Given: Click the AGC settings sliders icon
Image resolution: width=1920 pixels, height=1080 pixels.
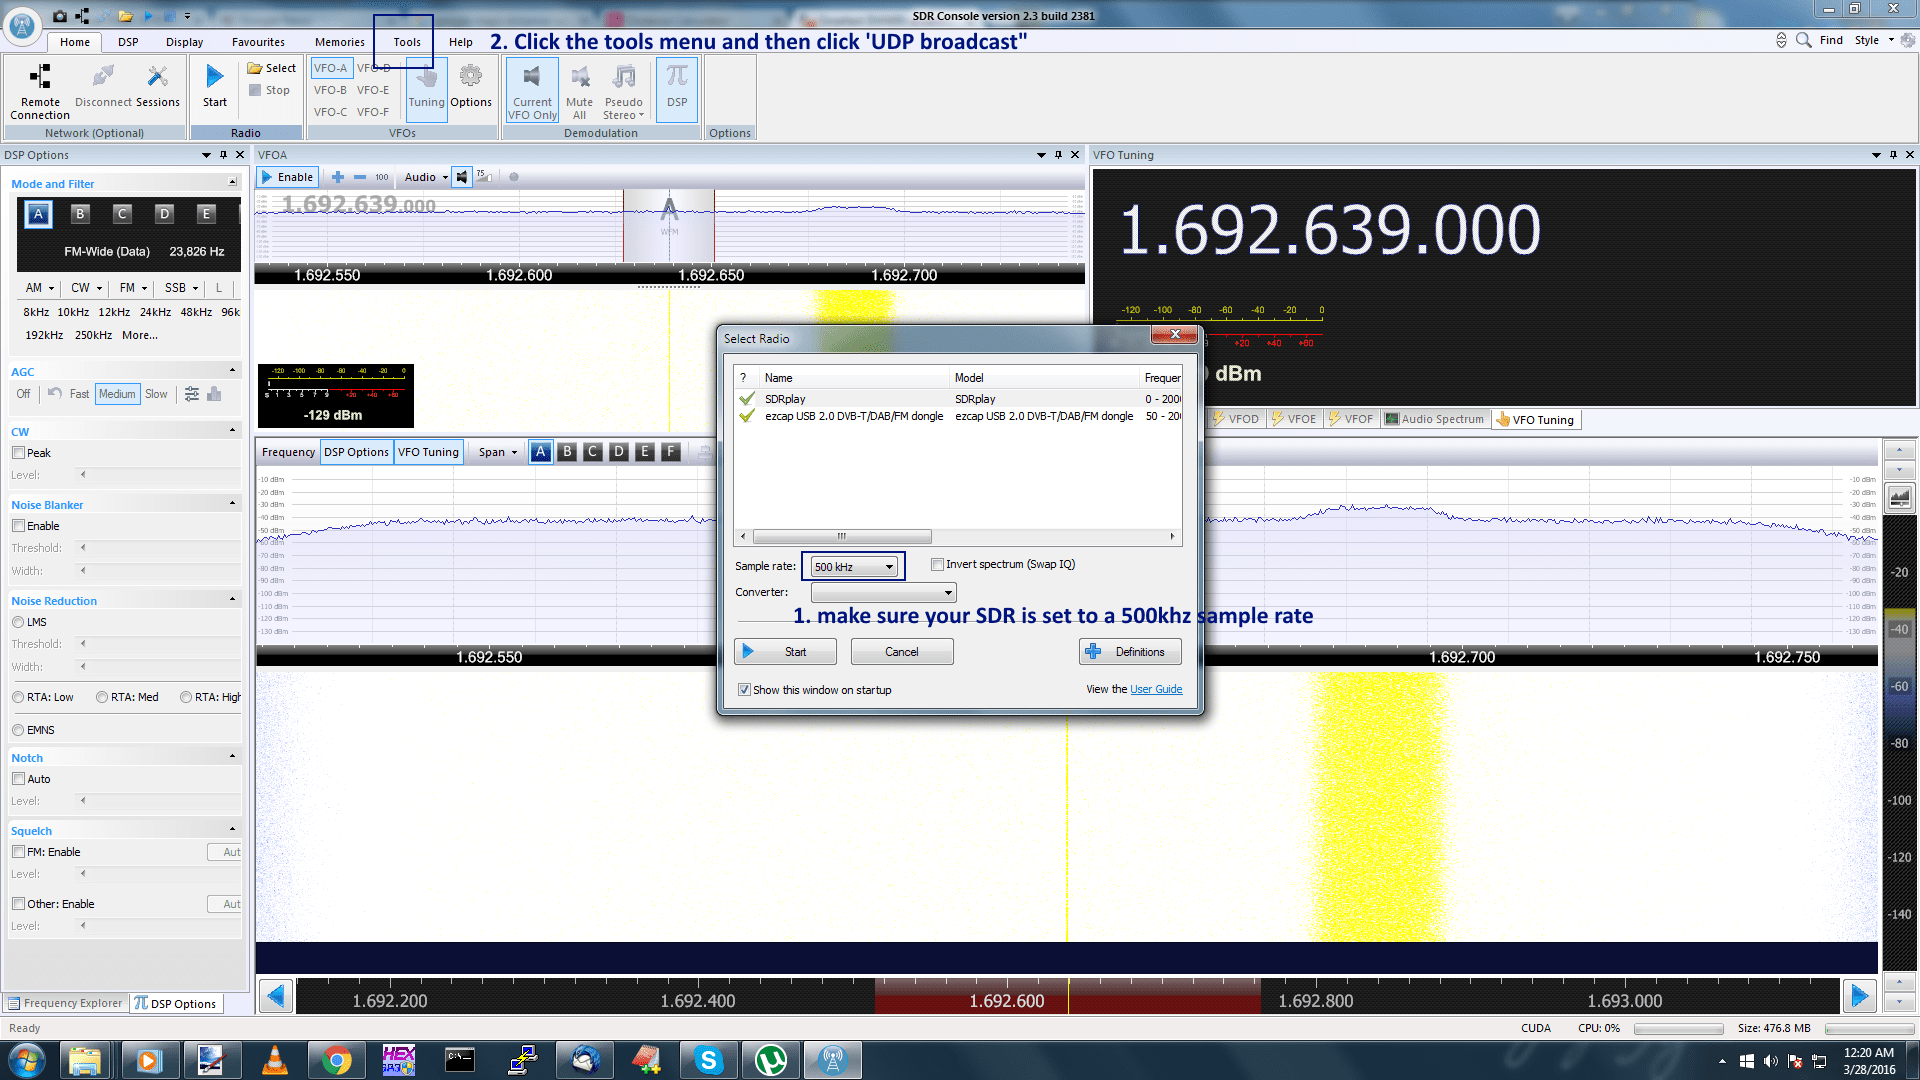Looking at the screenshot, I should click(192, 394).
